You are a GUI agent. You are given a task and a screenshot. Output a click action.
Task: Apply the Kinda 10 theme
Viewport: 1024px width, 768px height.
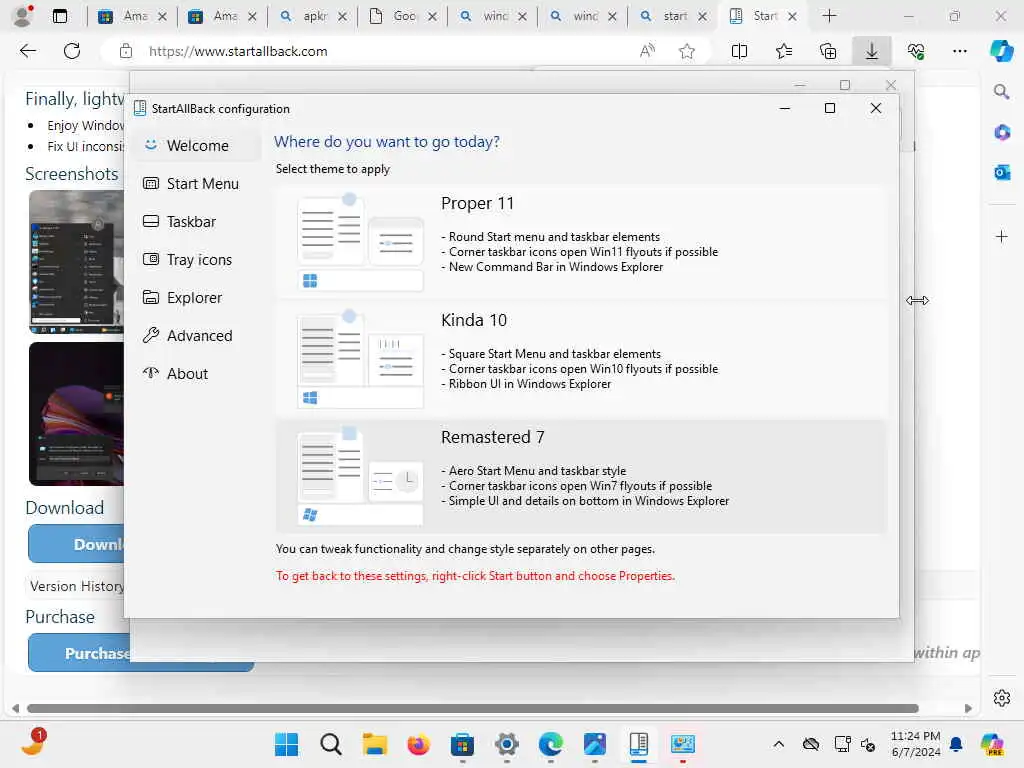click(x=581, y=359)
